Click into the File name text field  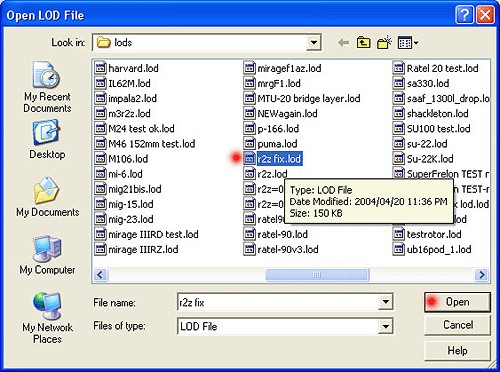point(278,302)
